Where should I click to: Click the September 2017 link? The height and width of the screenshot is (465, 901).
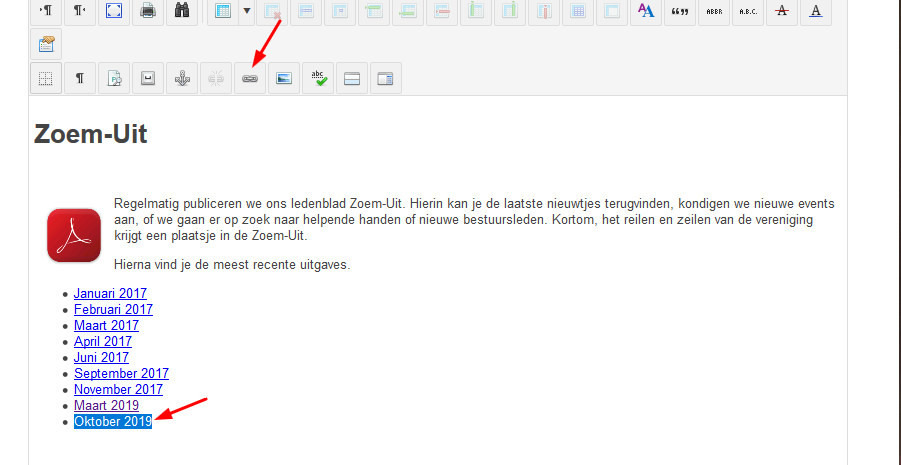[x=121, y=374]
